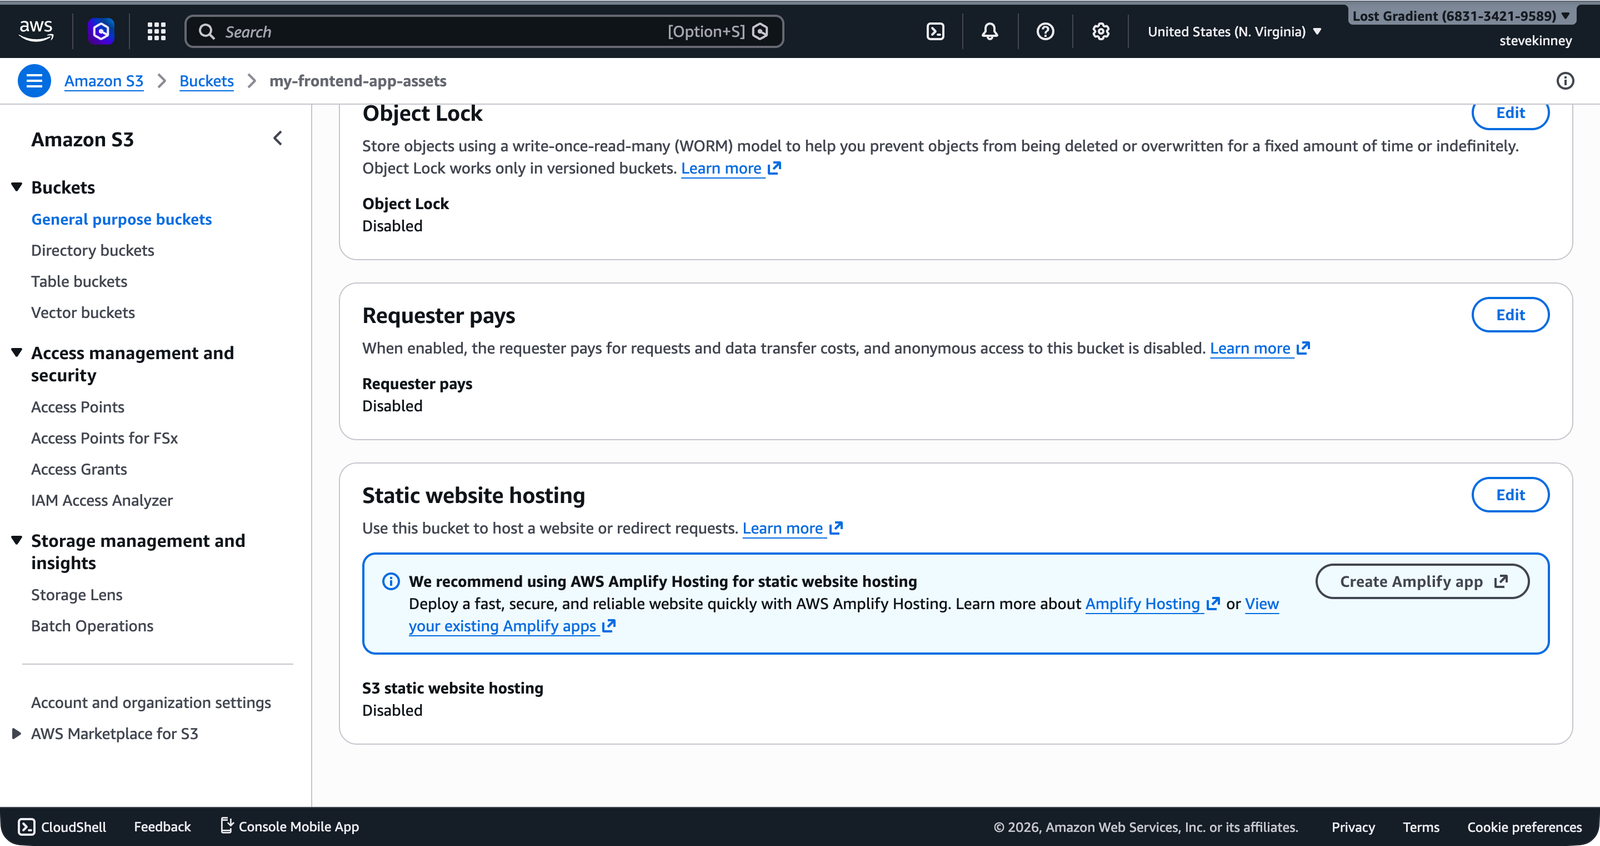Open Learn more link for static website hosting

click(x=793, y=528)
